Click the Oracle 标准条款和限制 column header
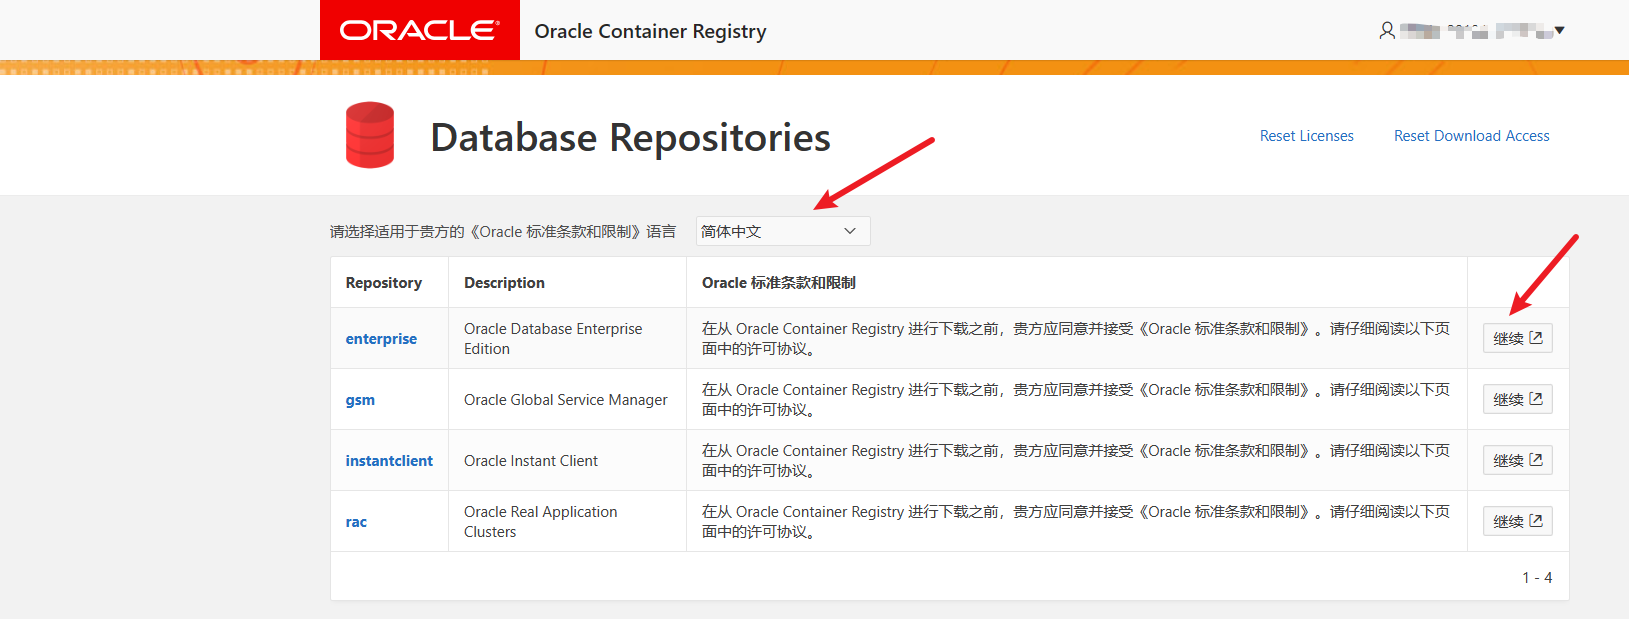 [778, 283]
